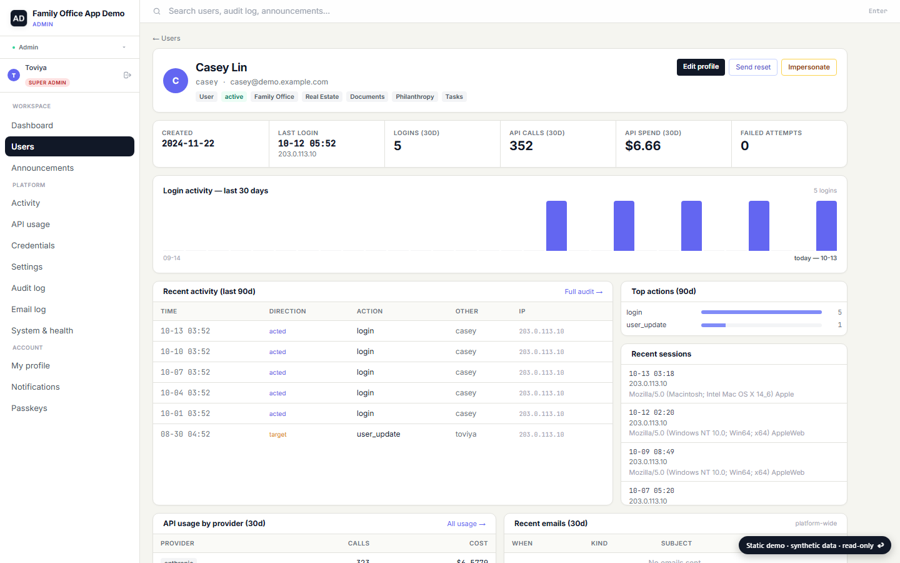Click the logout icon beside Toviya
Screen dimensions: 900x563
127,75
